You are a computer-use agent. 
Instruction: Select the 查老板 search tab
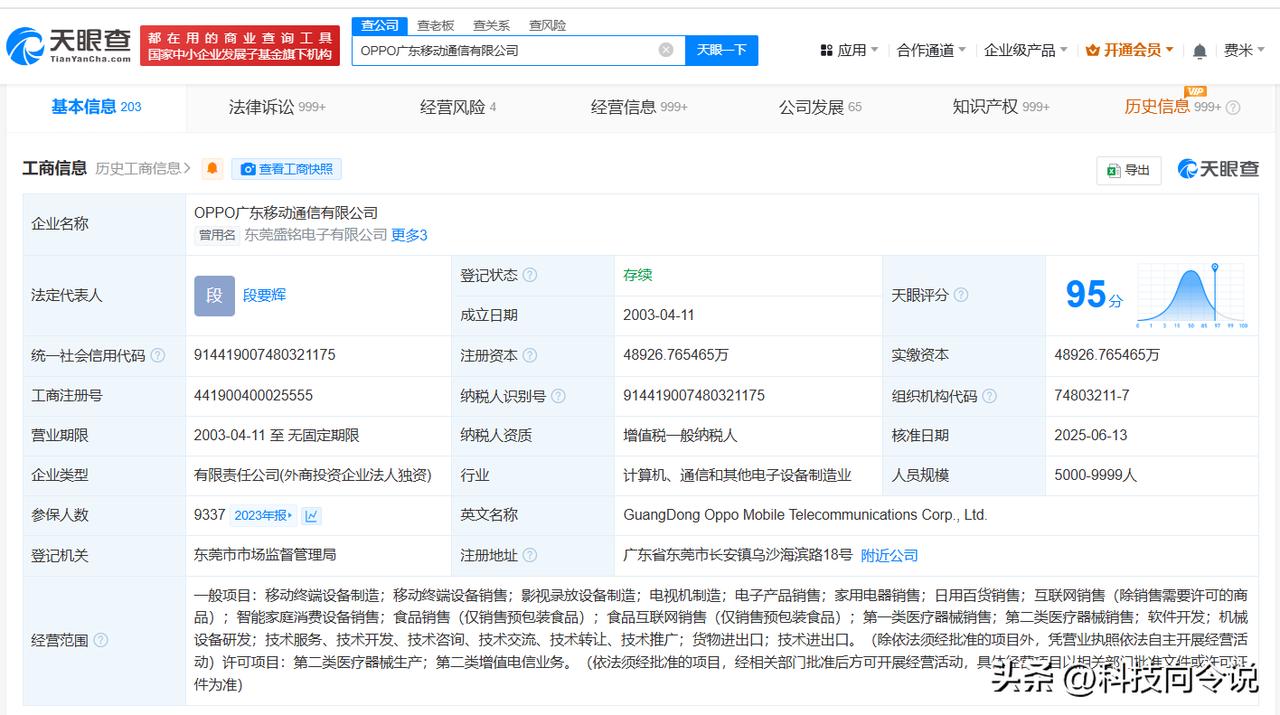coord(435,25)
